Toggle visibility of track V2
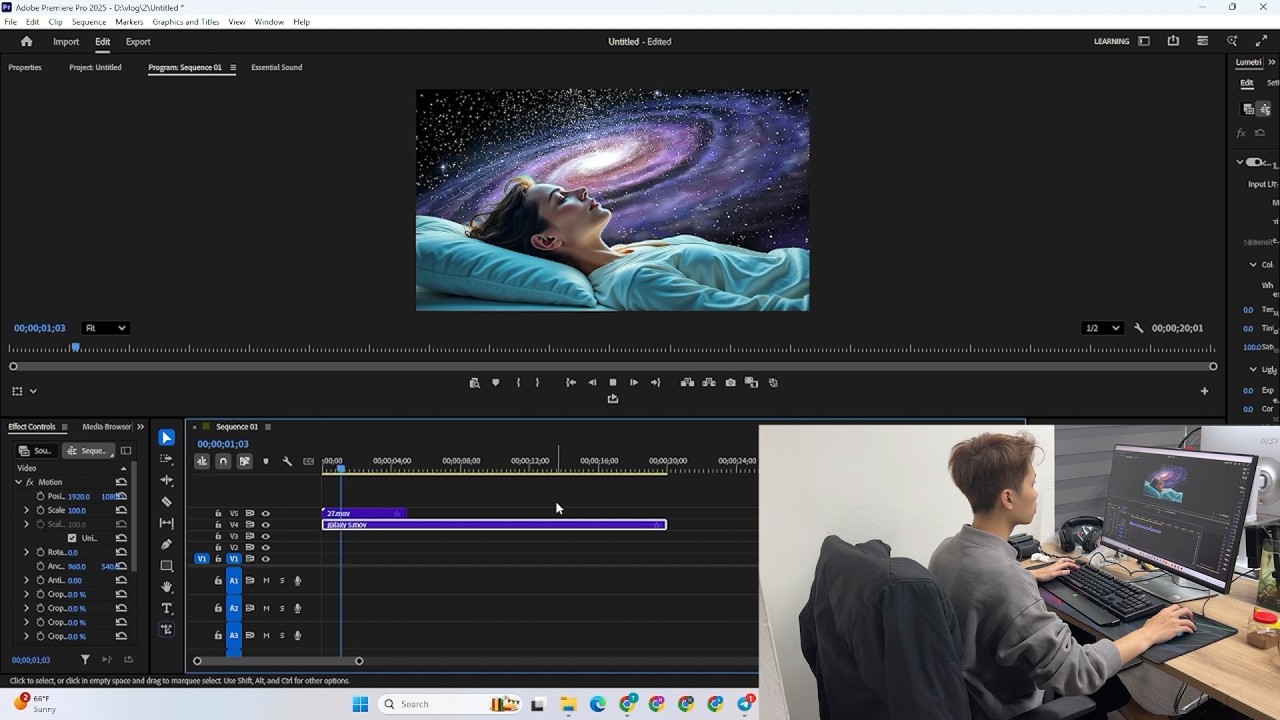 (x=265, y=547)
